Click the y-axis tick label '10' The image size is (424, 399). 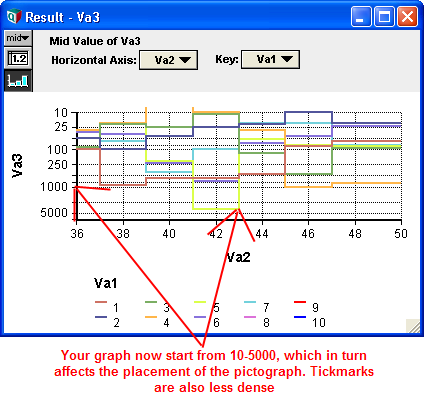61,113
